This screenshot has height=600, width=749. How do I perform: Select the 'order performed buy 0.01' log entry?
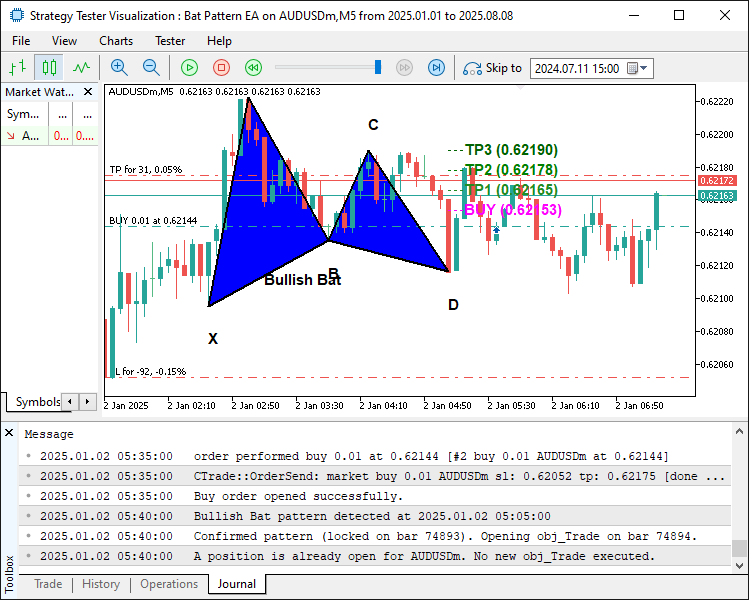pyautogui.click(x=375, y=456)
